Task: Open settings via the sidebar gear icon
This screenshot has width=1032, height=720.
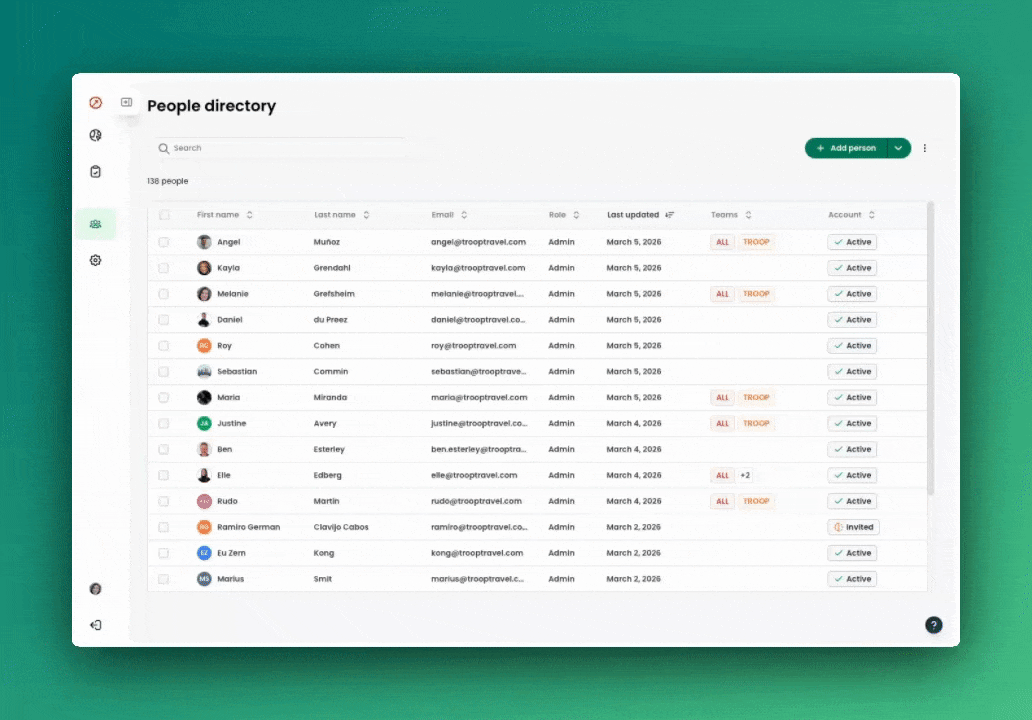Action: [95, 260]
